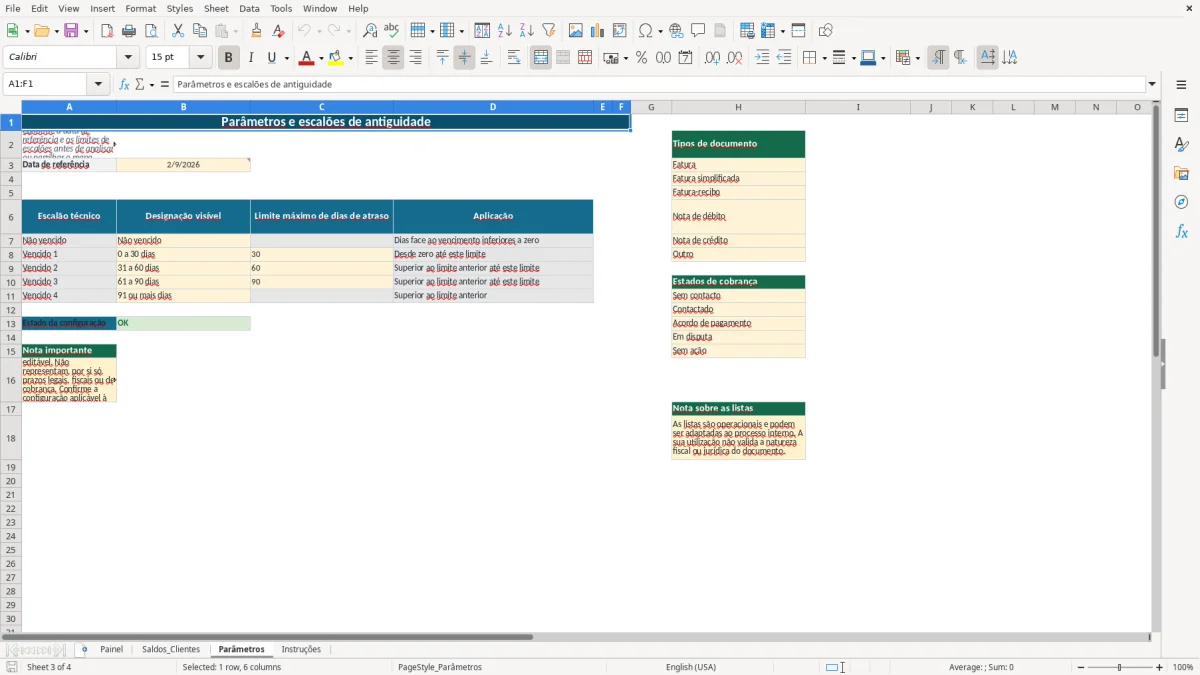Toggle Center Horizontally alignment
The image size is (1200, 675).
click(x=393, y=58)
